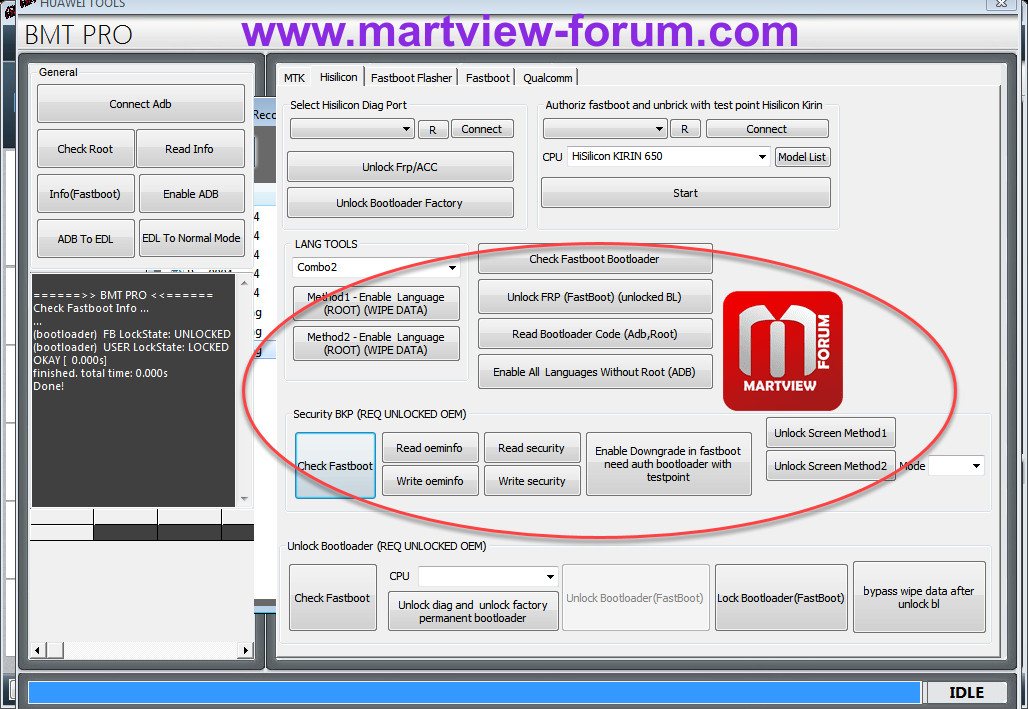Screen dimensions: 1028x709
Task: Click log scrollbar down arrow
Action: click(244, 499)
